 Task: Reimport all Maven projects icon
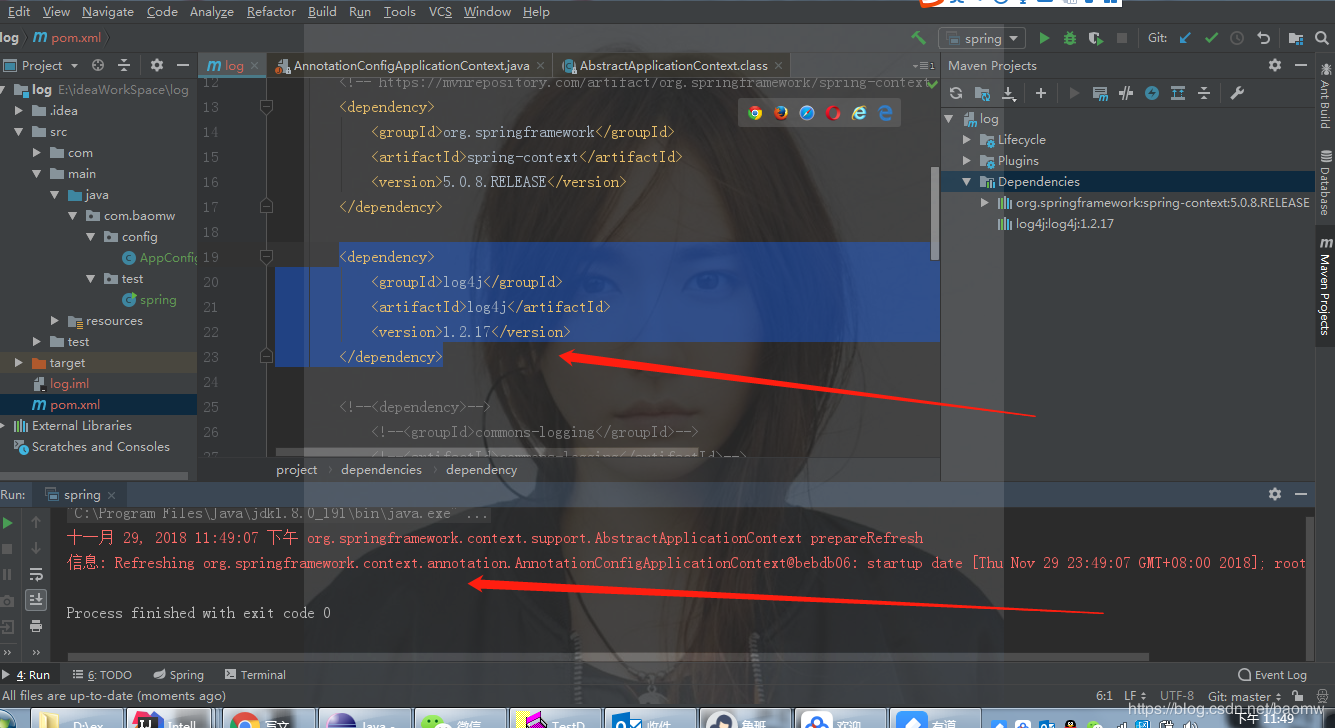click(956, 93)
